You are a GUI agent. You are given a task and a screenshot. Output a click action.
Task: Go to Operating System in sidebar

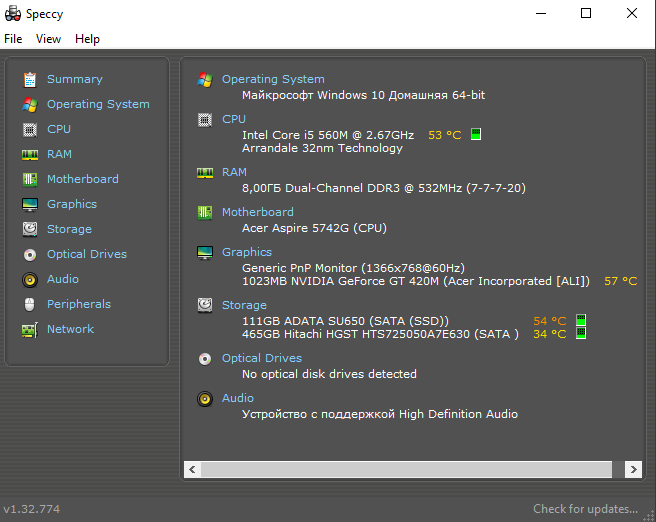click(x=98, y=104)
